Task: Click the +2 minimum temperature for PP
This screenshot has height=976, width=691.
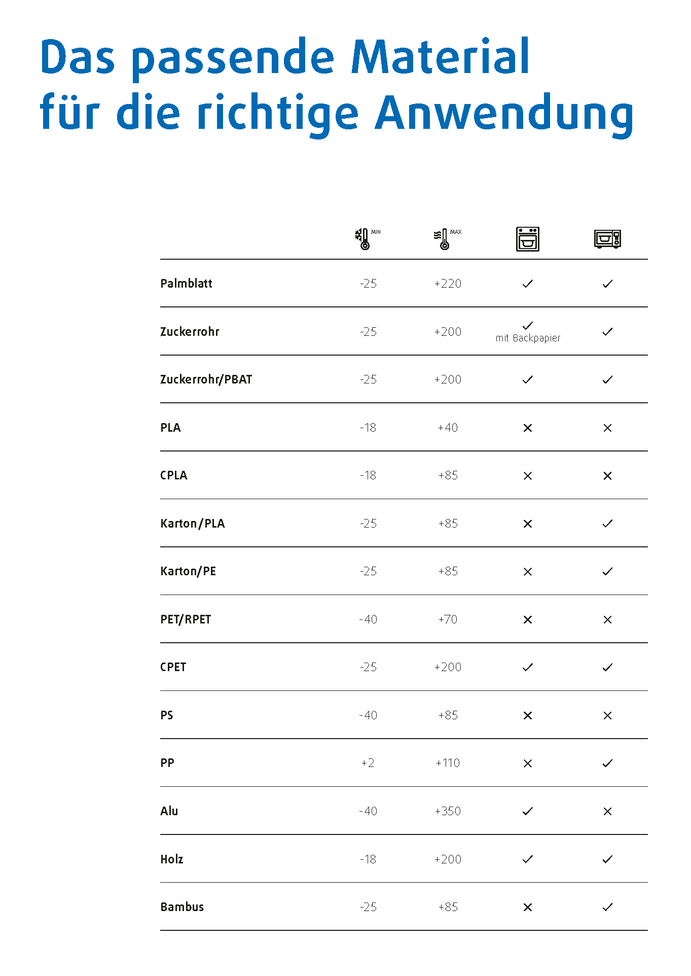Action: pyautogui.click(x=368, y=763)
